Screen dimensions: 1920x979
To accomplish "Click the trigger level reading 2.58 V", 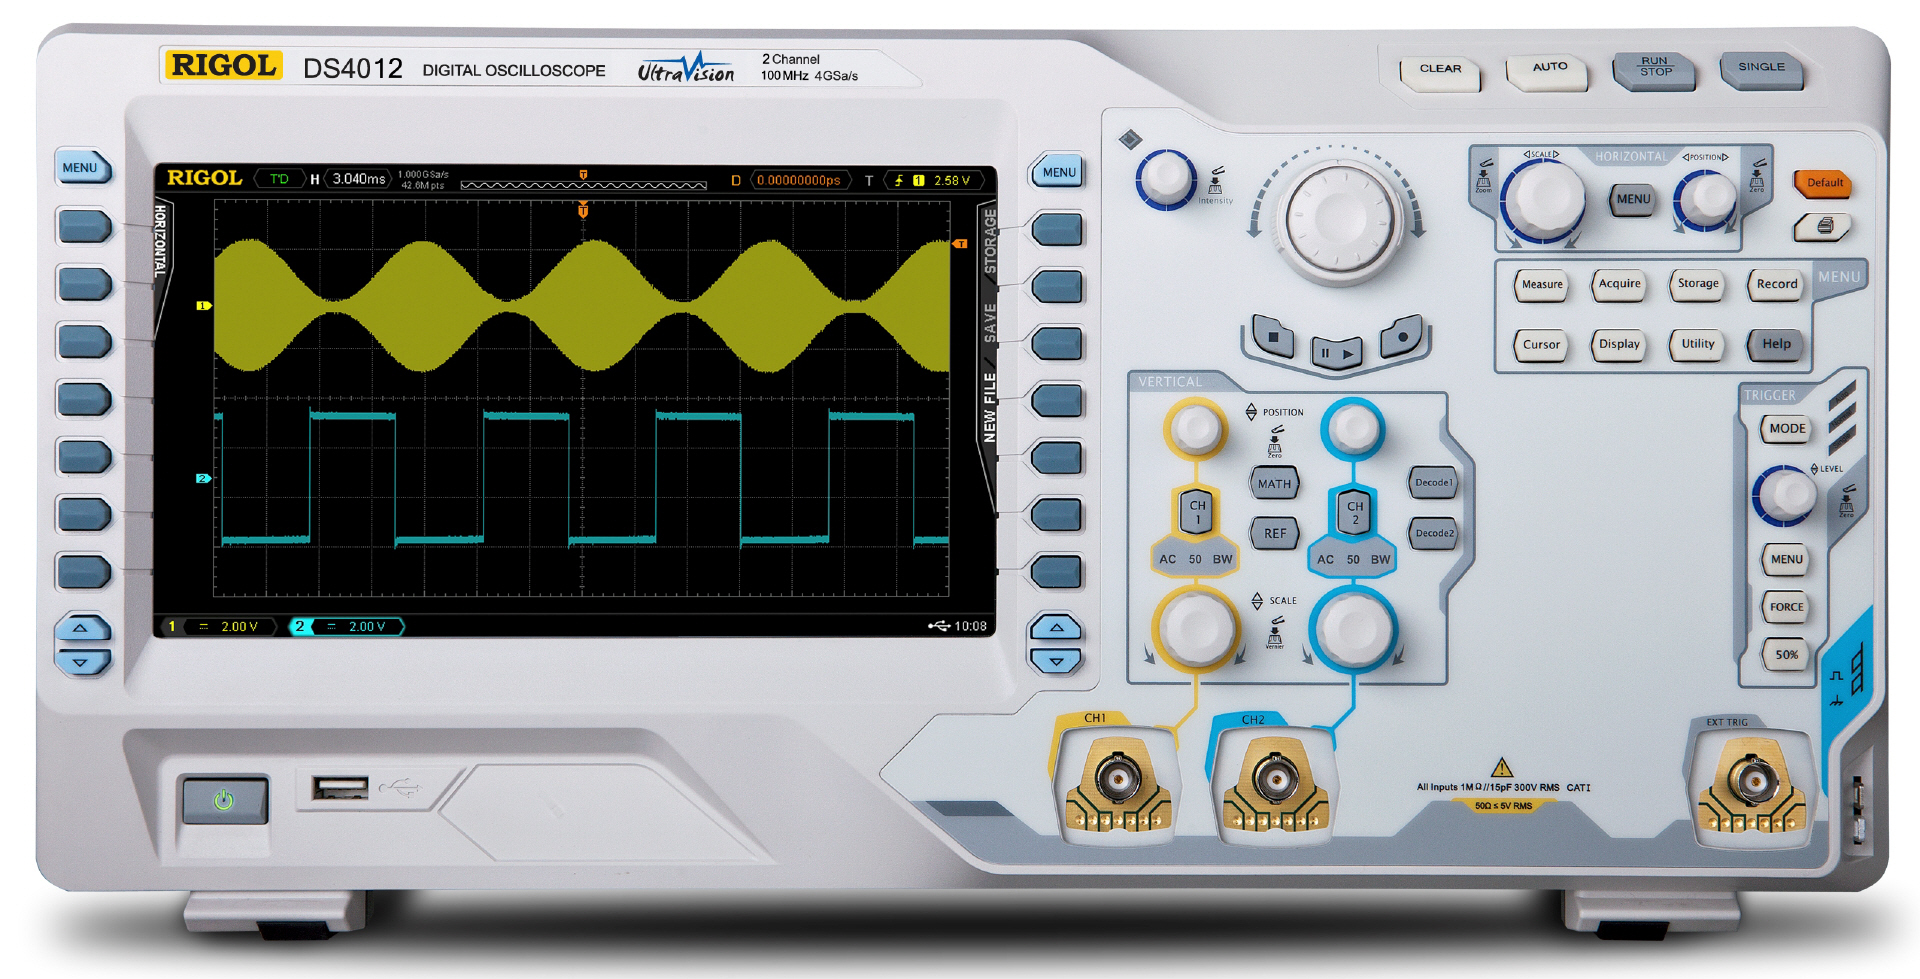I will pos(951,180).
